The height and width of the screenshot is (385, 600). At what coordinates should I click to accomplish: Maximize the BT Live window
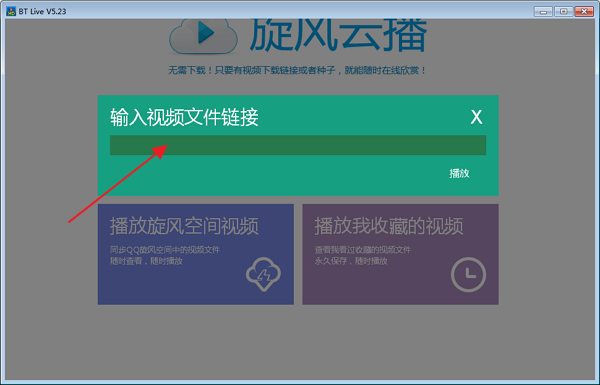pyautogui.click(x=564, y=11)
